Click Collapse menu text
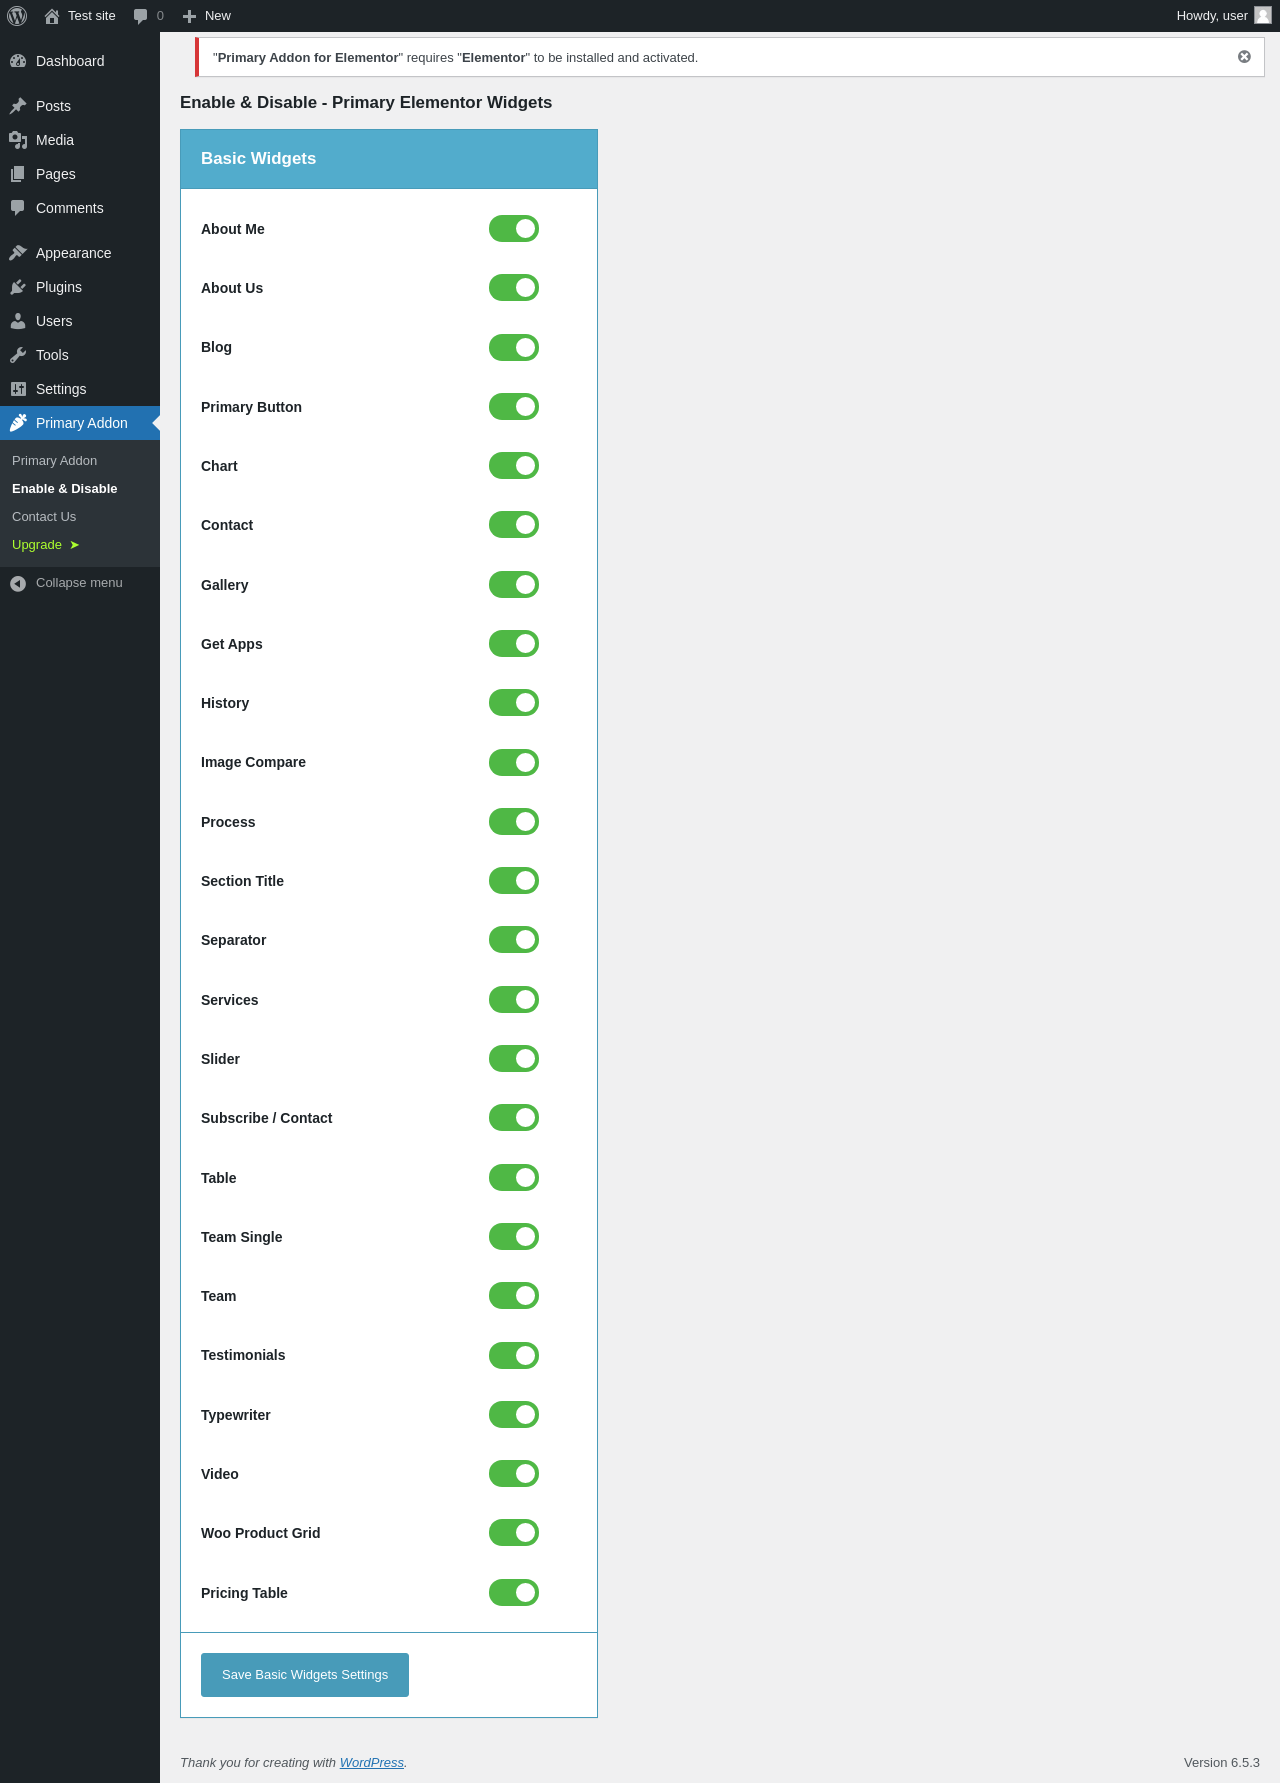 79,583
